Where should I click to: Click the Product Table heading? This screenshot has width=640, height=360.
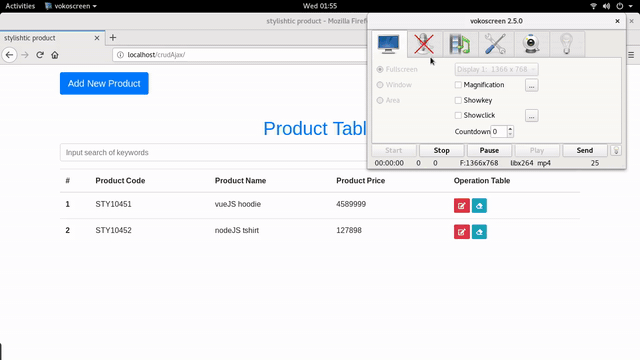[315, 129]
